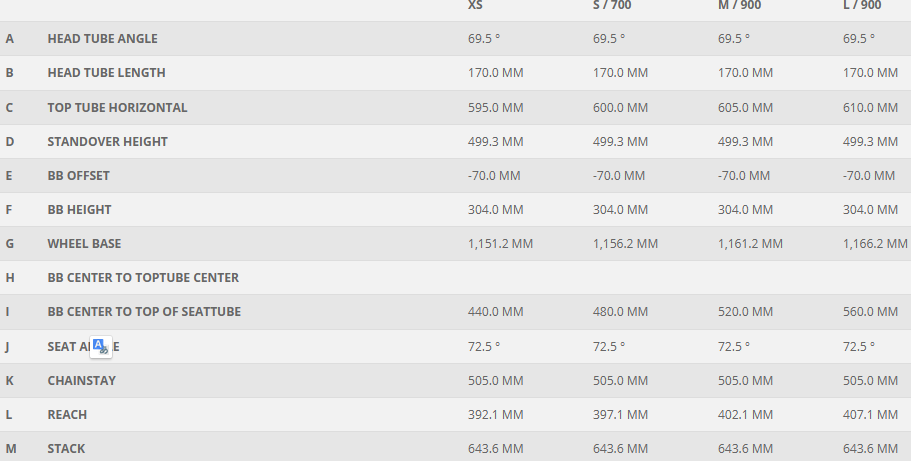
Task: Click the translate icon over Seat Angle
Action: tap(100, 347)
